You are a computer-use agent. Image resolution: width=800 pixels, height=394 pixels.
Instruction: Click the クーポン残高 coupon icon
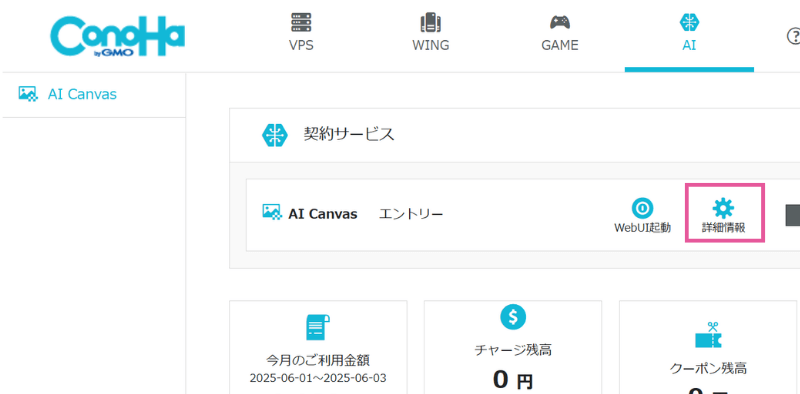click(708, 335)
